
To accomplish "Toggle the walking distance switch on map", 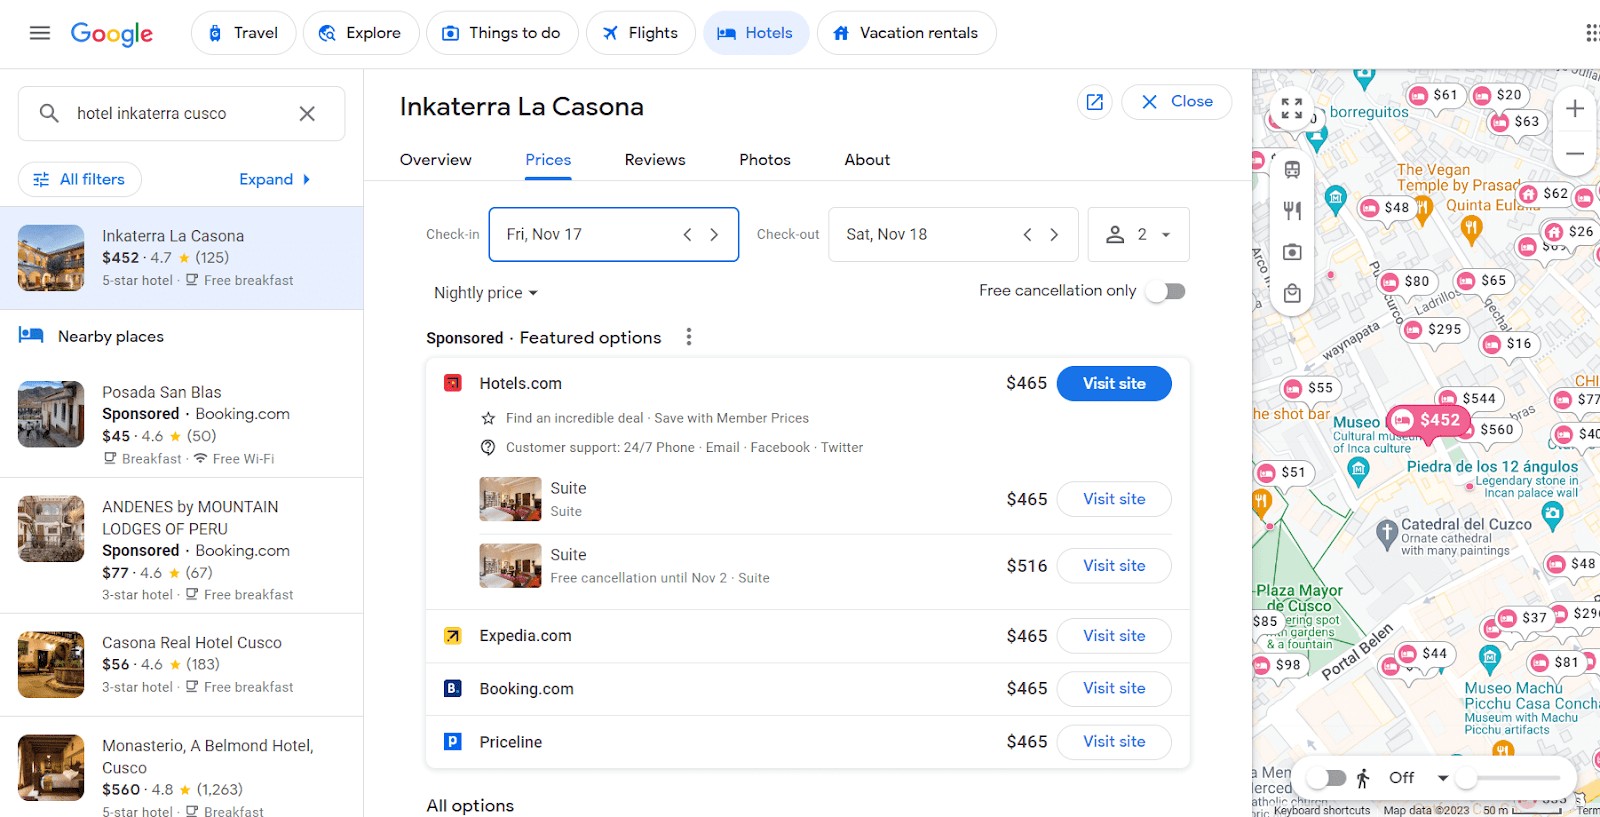I will [1326, 778].
